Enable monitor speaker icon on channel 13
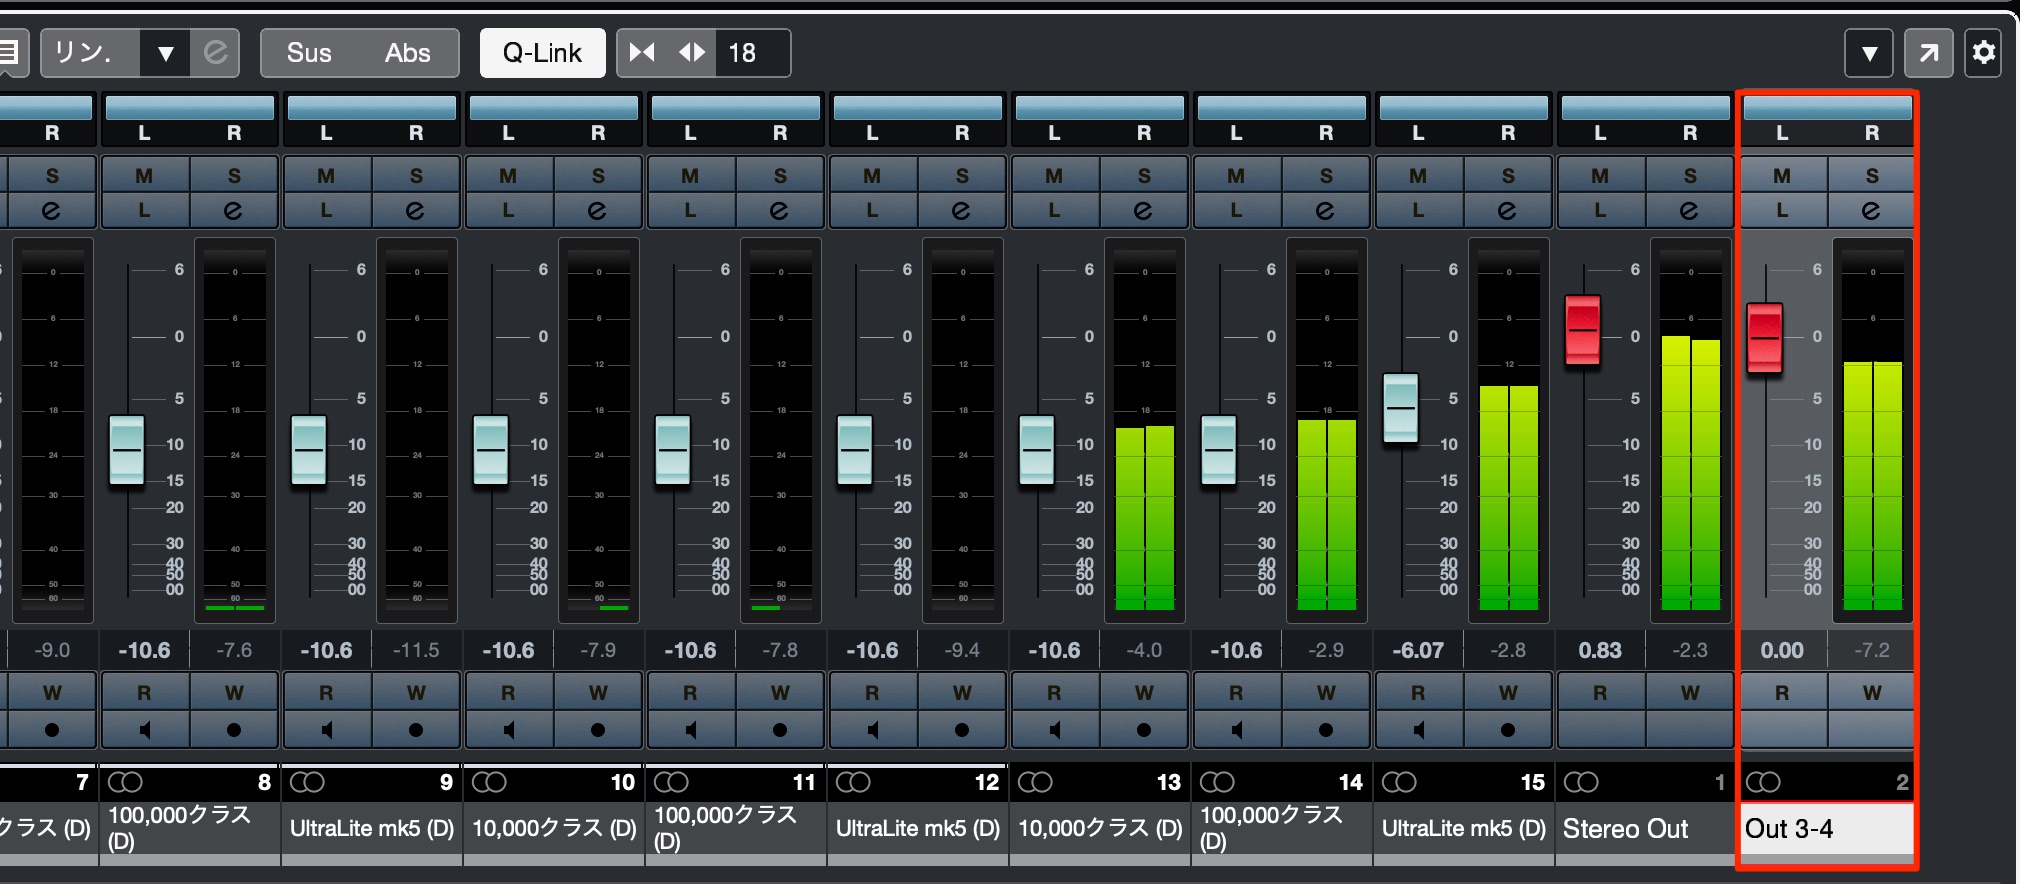 (1055, 730)
